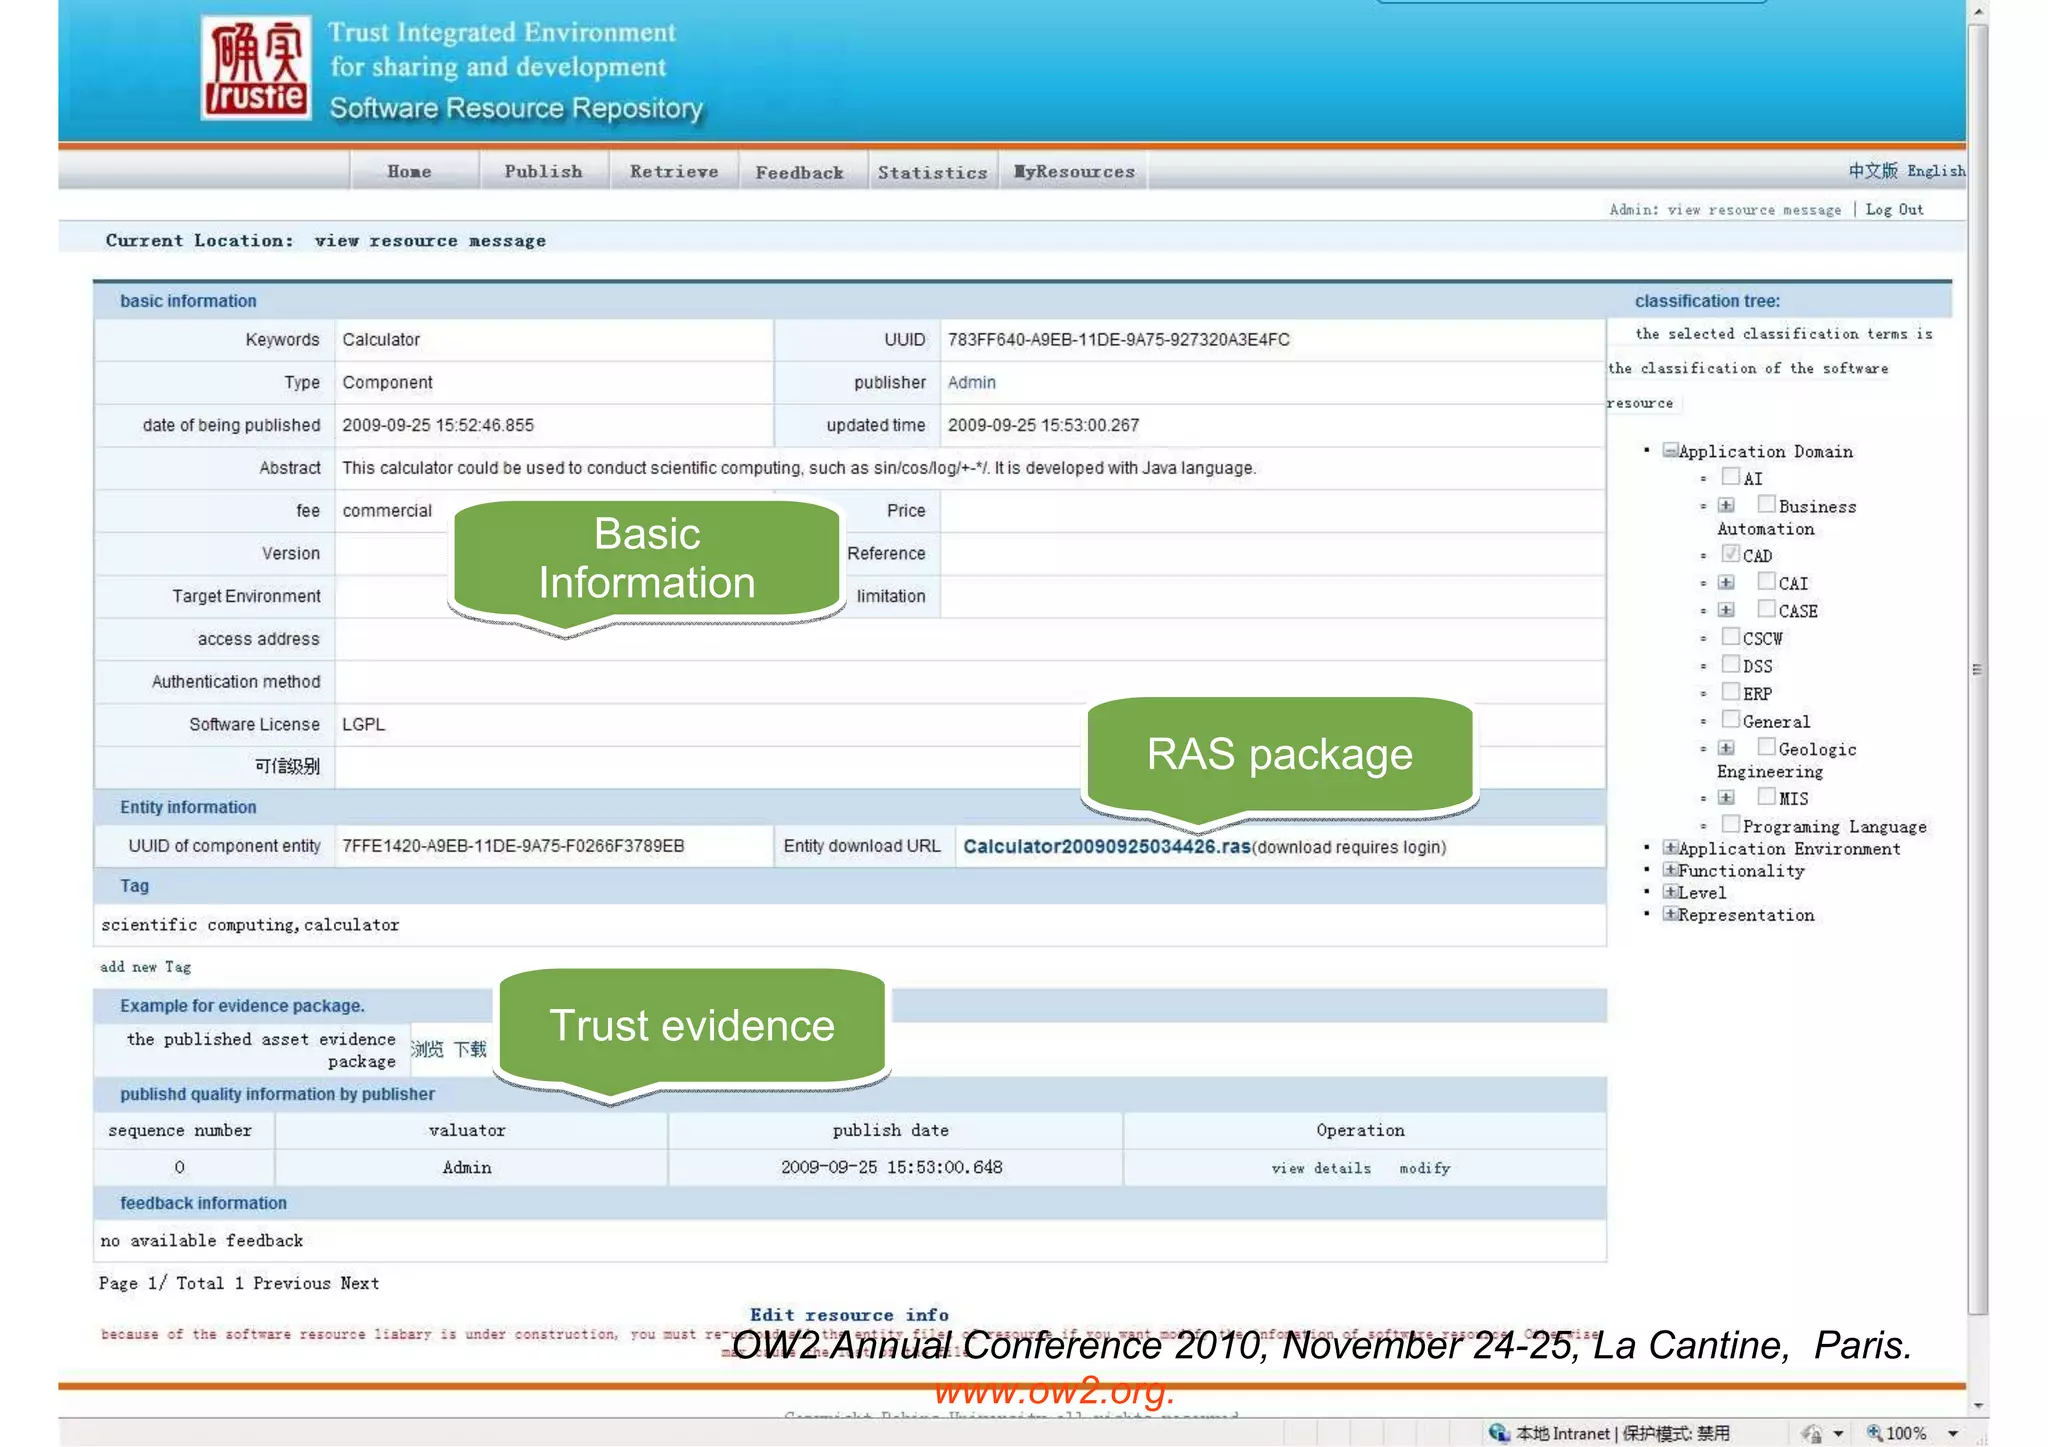Switch language to English
The width and height of the screenshot is (2048, 1447).
pos(1936,171)
